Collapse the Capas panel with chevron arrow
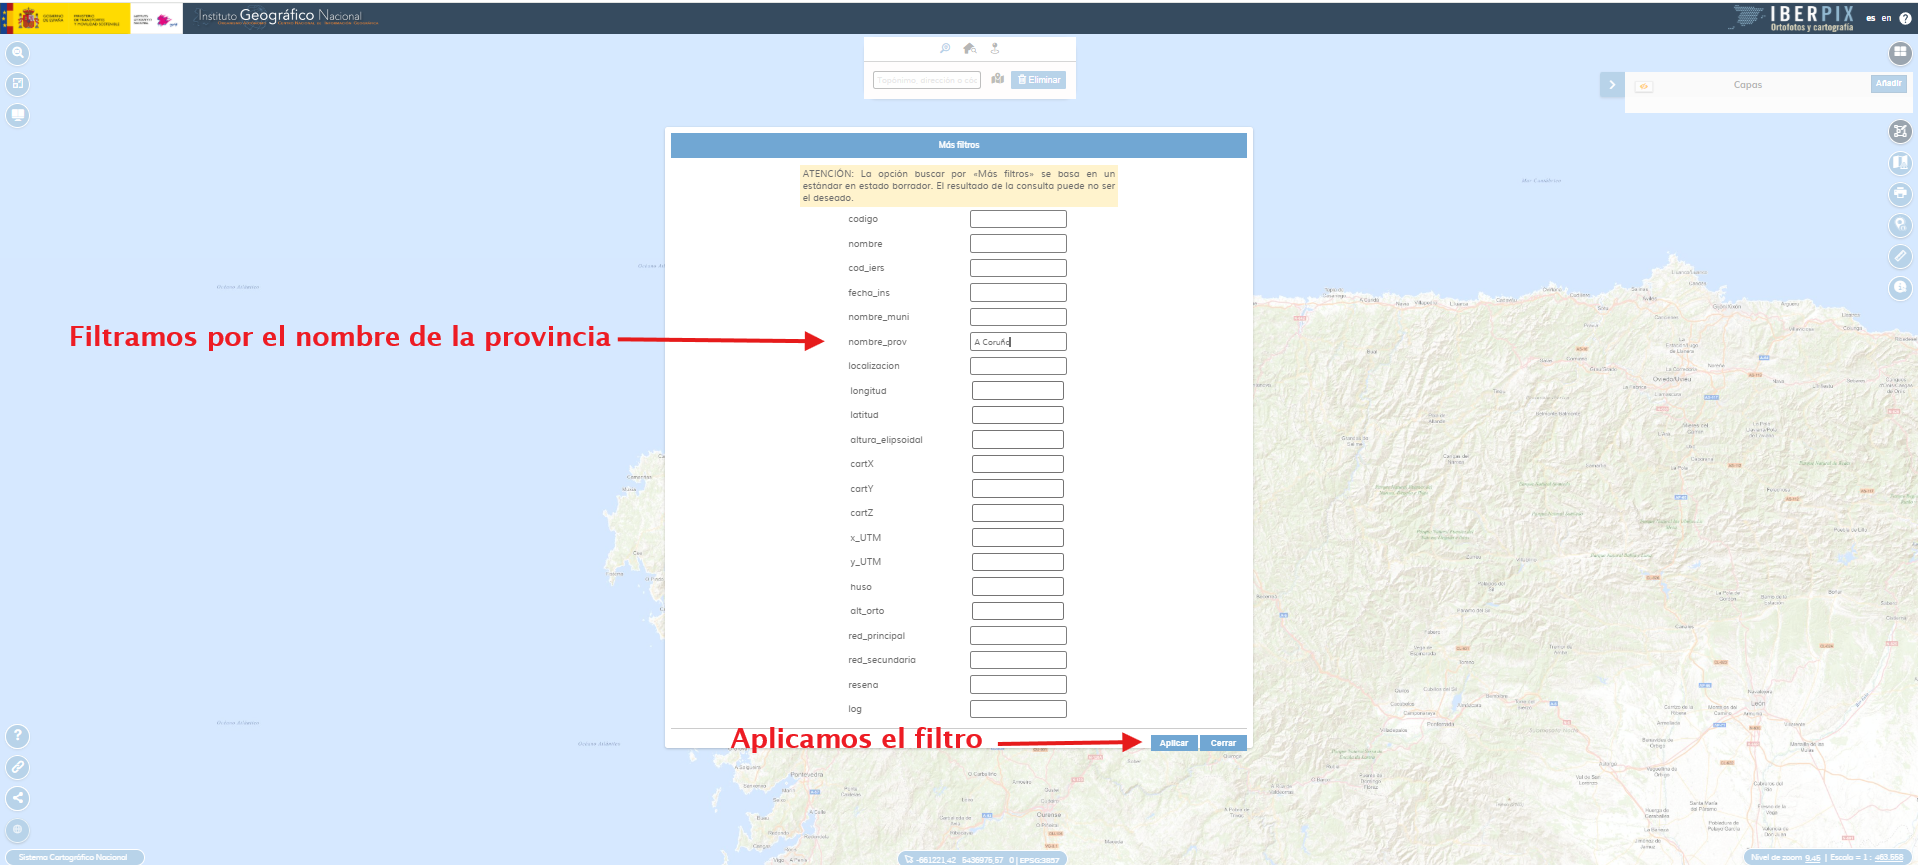The height and width of the screenshot is (865, 1918). click(1611, 85)
